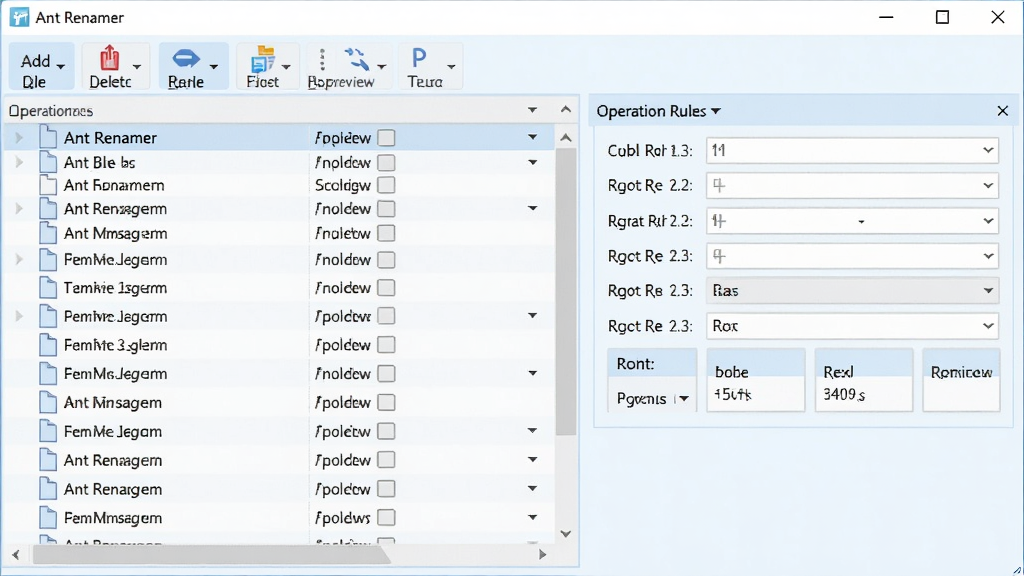Click the blue Rarle toolbar icon
The height and width of the screenshot is (576, 1024).
(186, 59)
